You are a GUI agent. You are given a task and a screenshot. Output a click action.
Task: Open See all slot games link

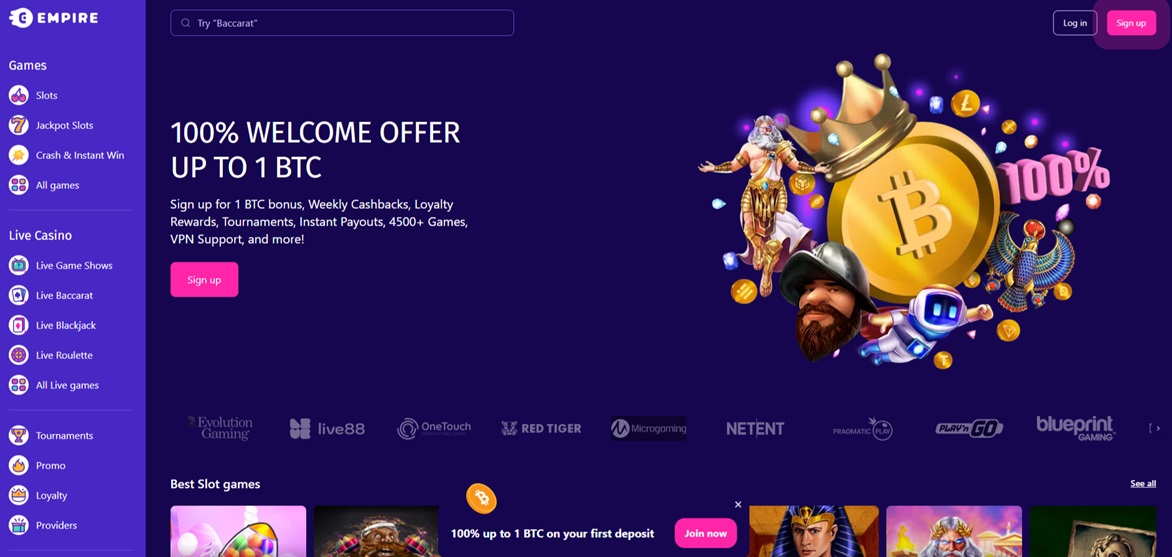coord(1143,484)
